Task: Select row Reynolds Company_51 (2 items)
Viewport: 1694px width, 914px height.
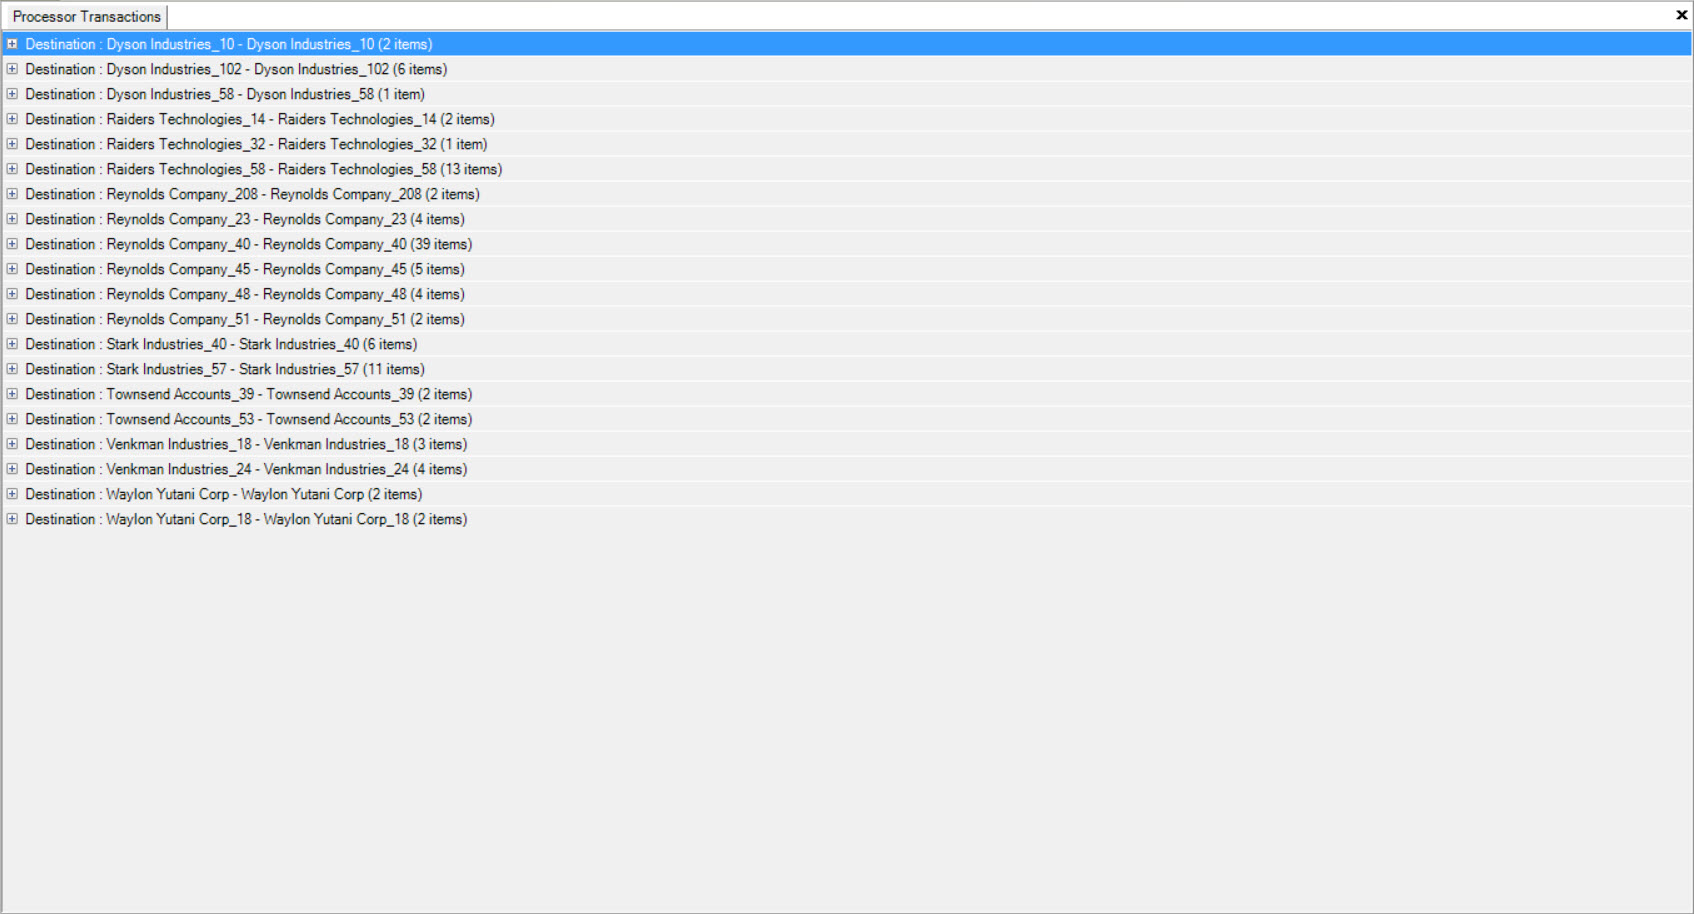Action: [x=847, y=319]
